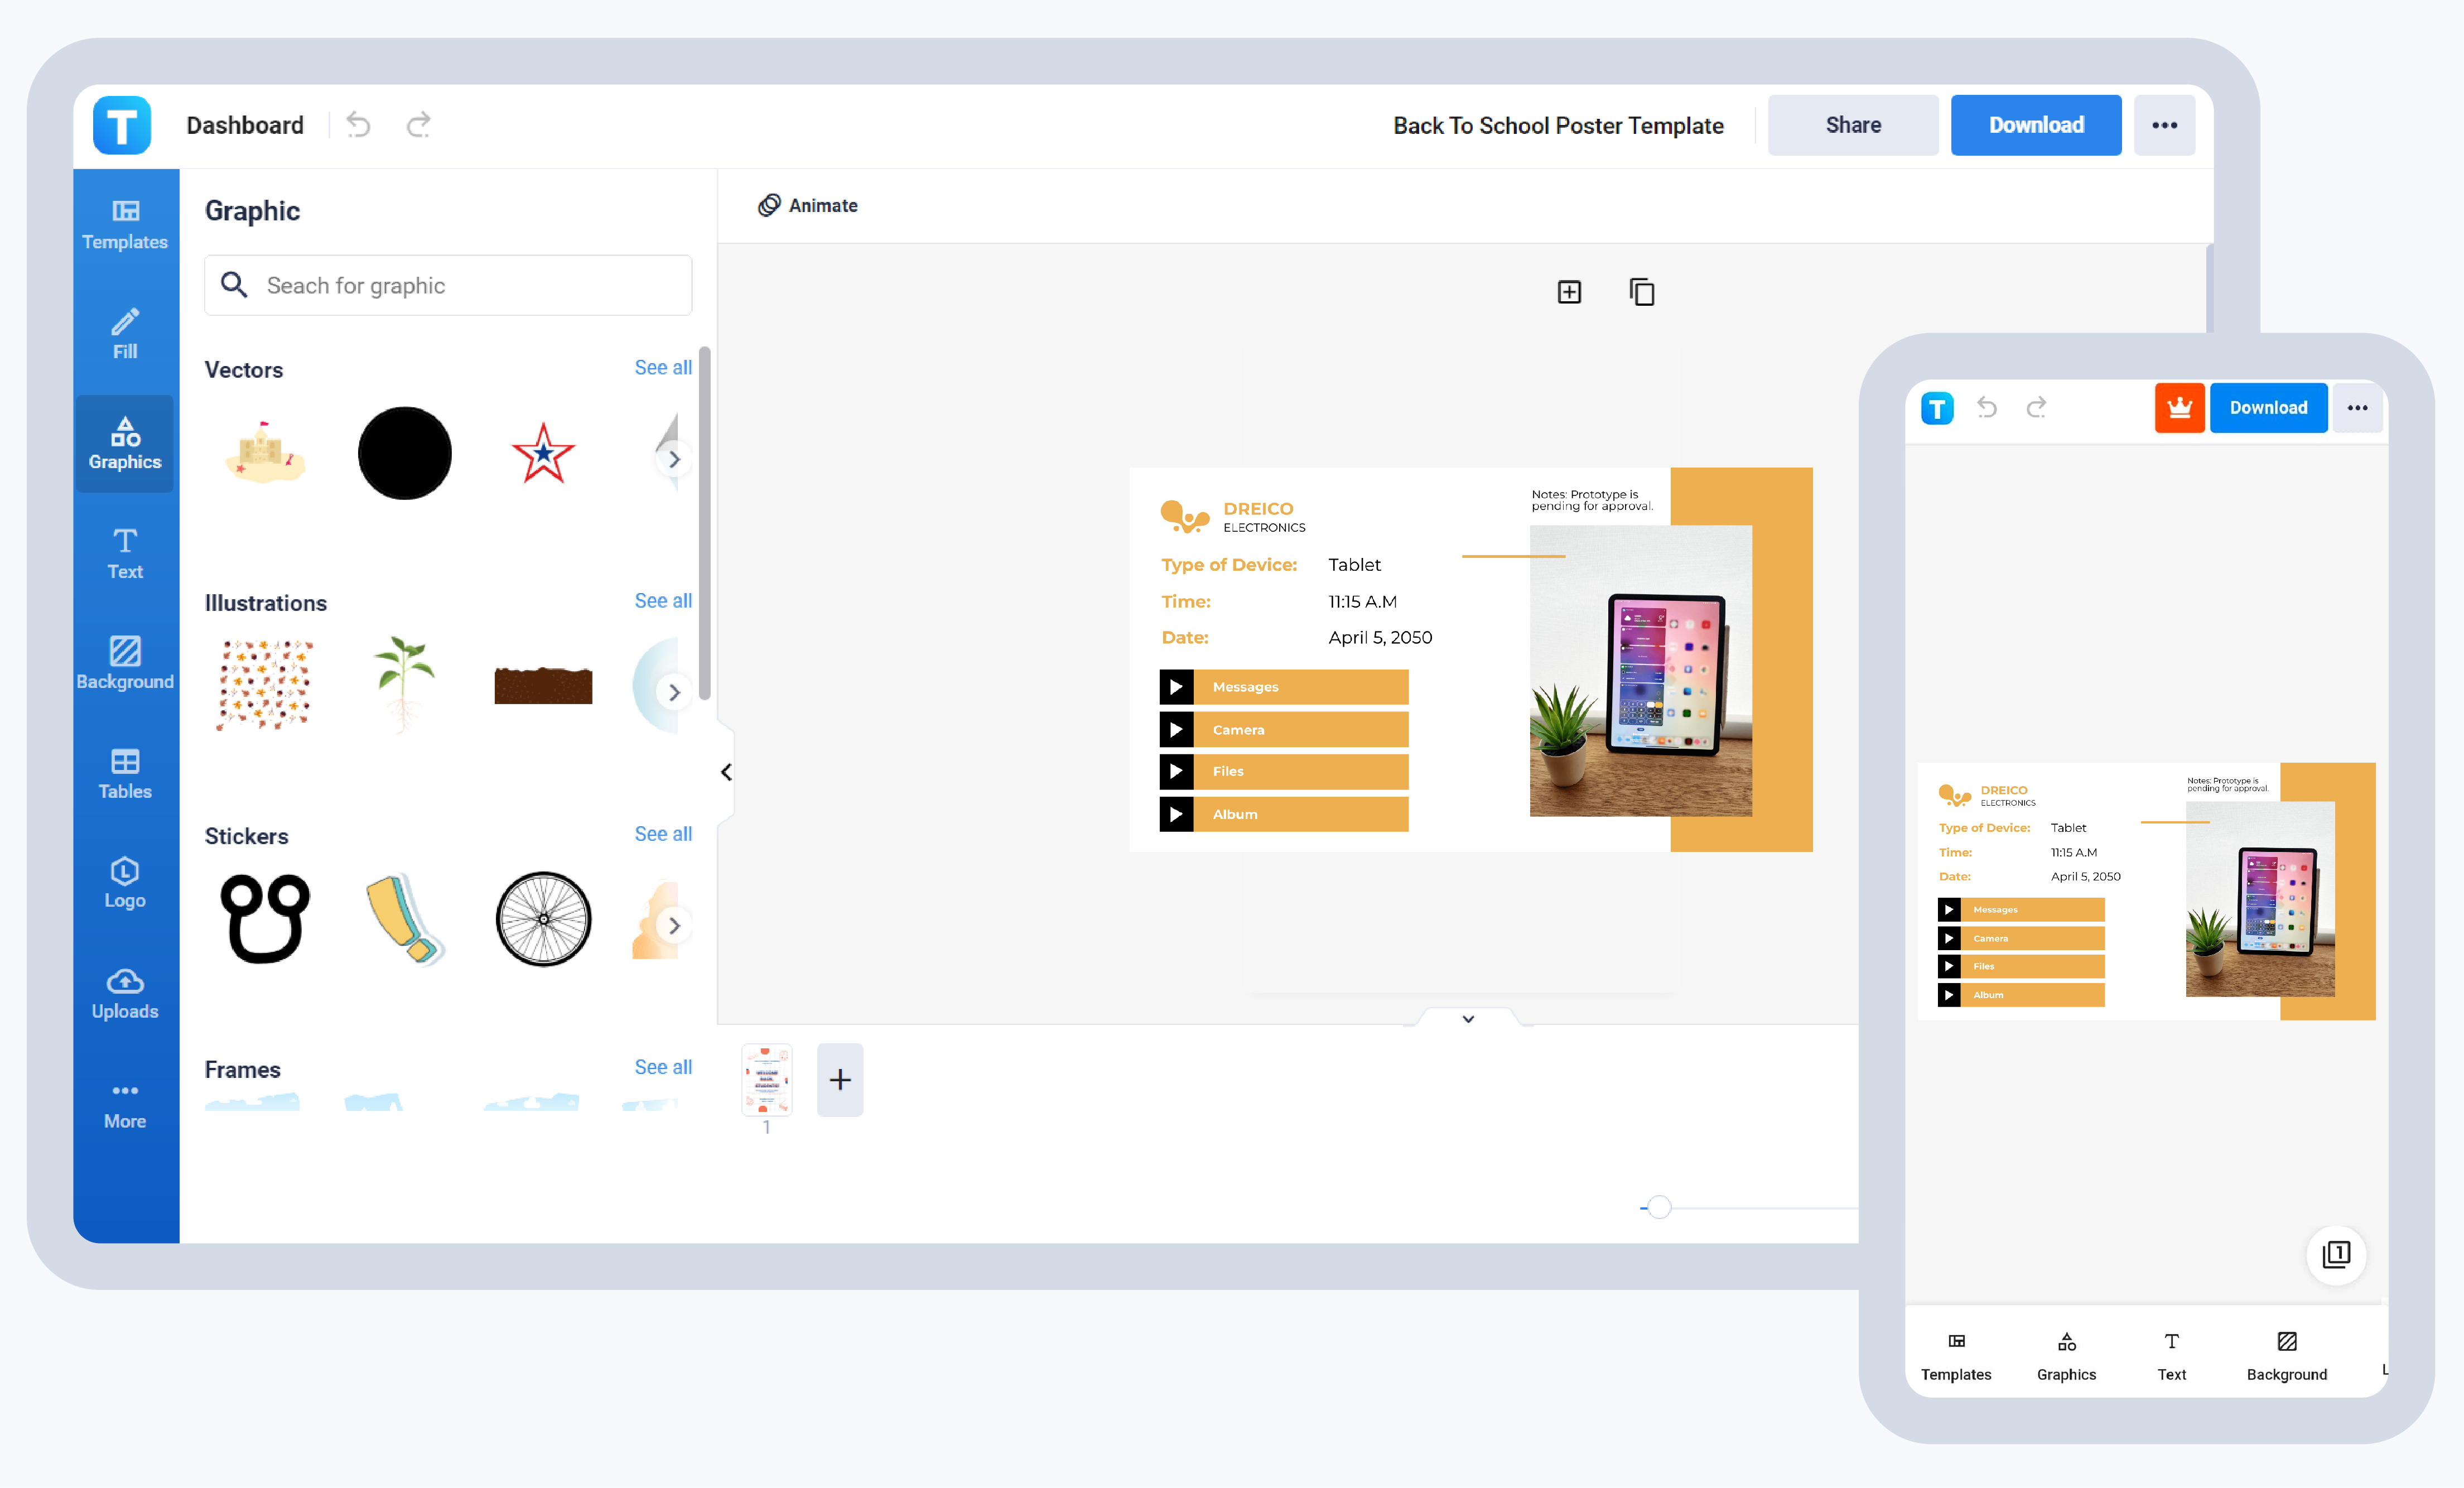Open three-dot menu in mobile header
Screen dimensions: 2464x1488
pyautogui.click(x=2357, y=408)
